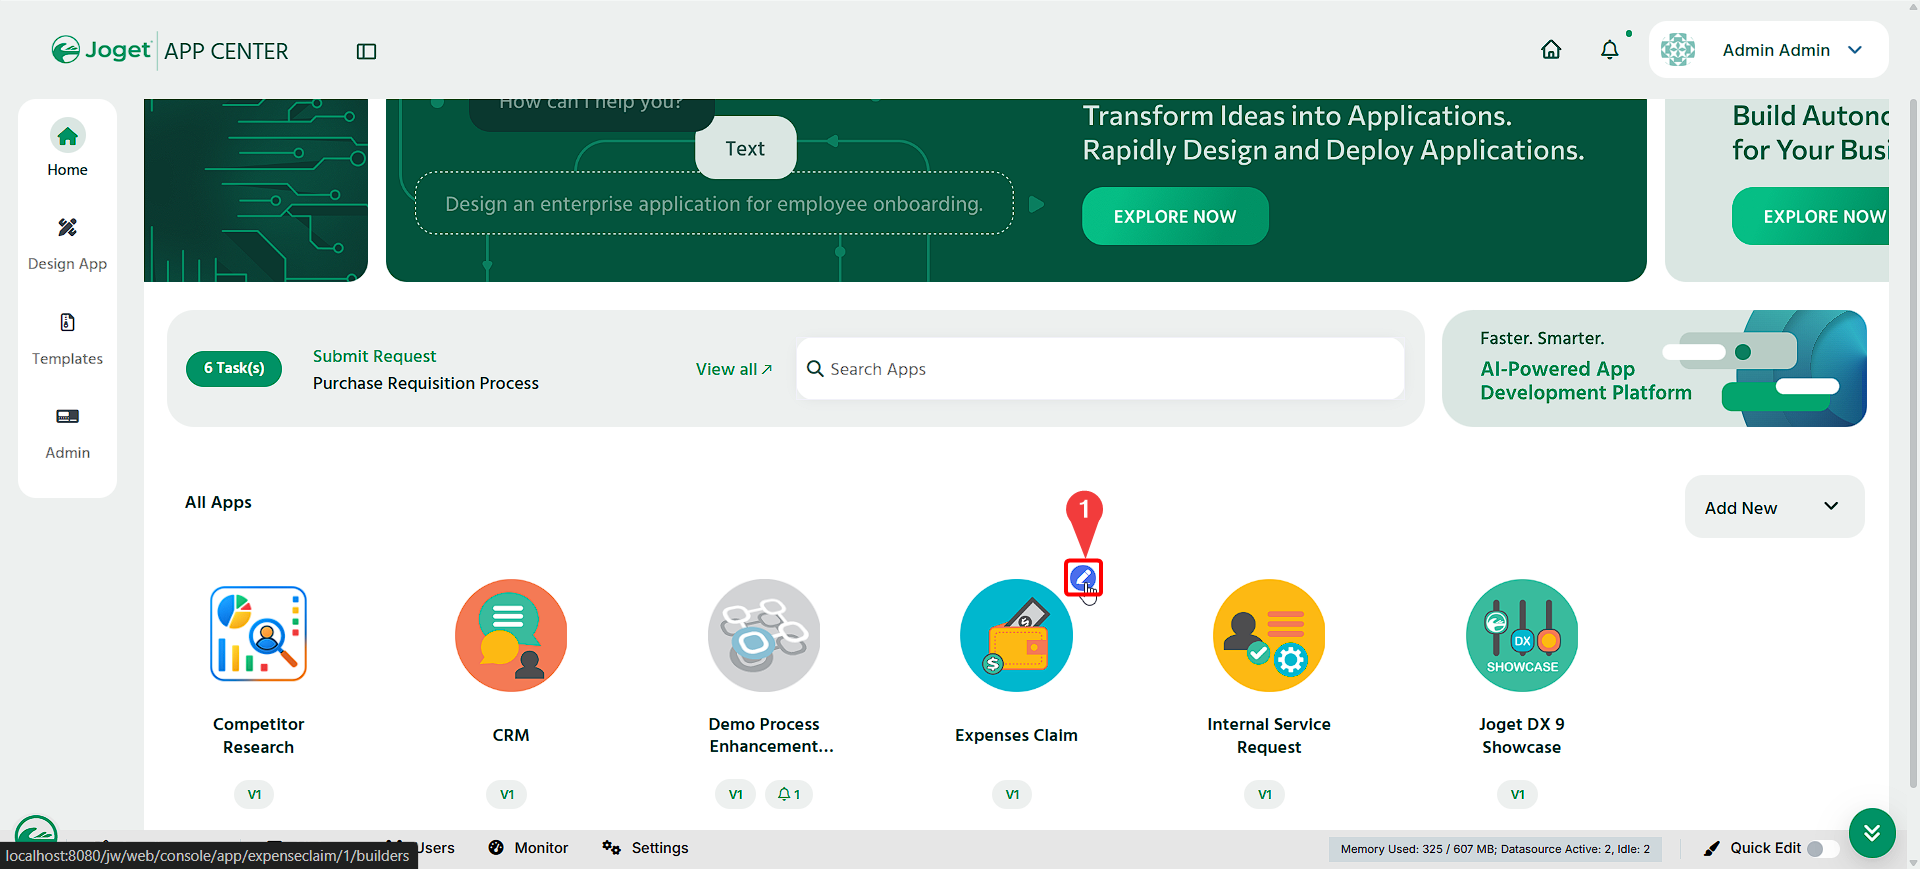Click the Settings gears icon in bottom bar
This screenshot has width=1920, height=869.
(x=611, y=848)
